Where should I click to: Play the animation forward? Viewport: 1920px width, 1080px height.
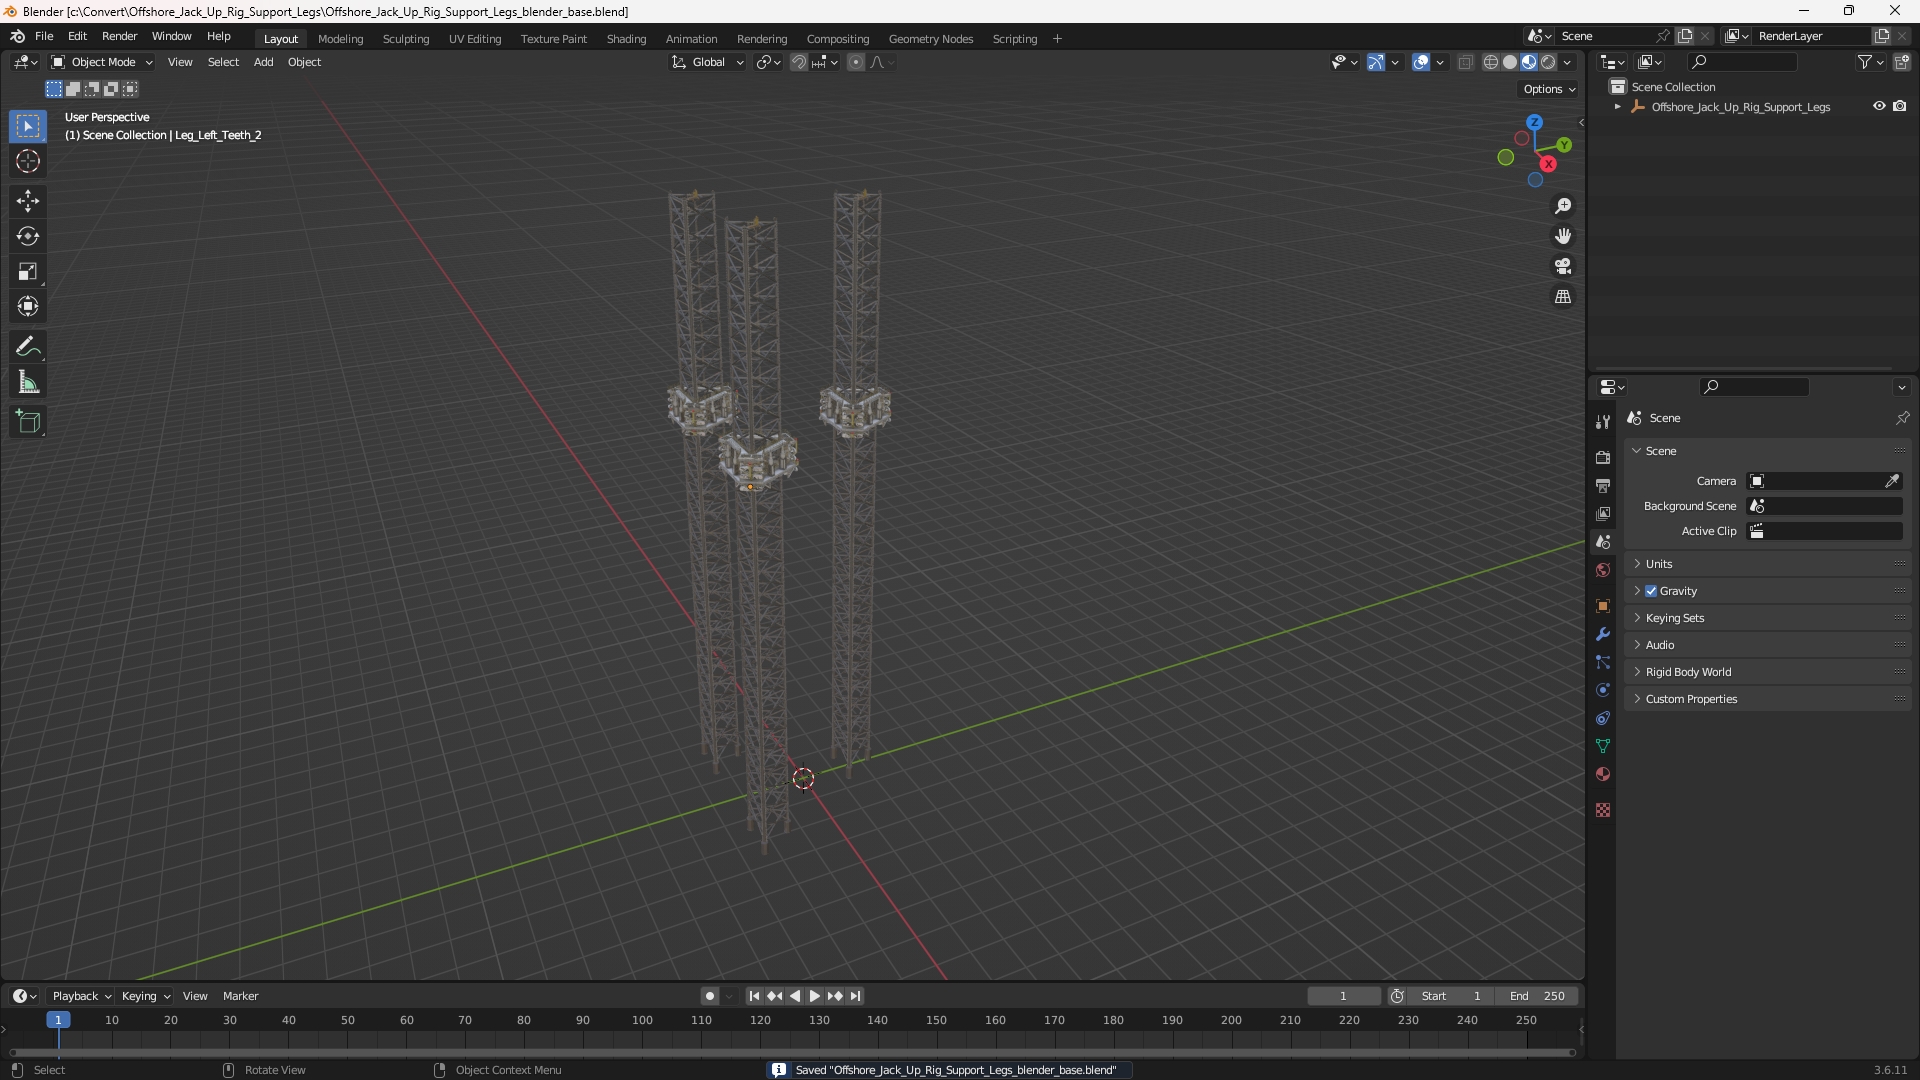[x=815, y=996]
